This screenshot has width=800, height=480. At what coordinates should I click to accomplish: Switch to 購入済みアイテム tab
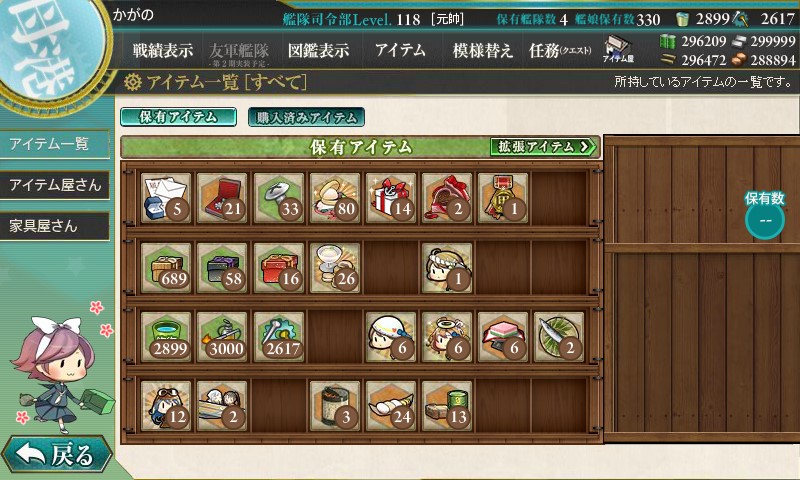[x=306, y=117]
